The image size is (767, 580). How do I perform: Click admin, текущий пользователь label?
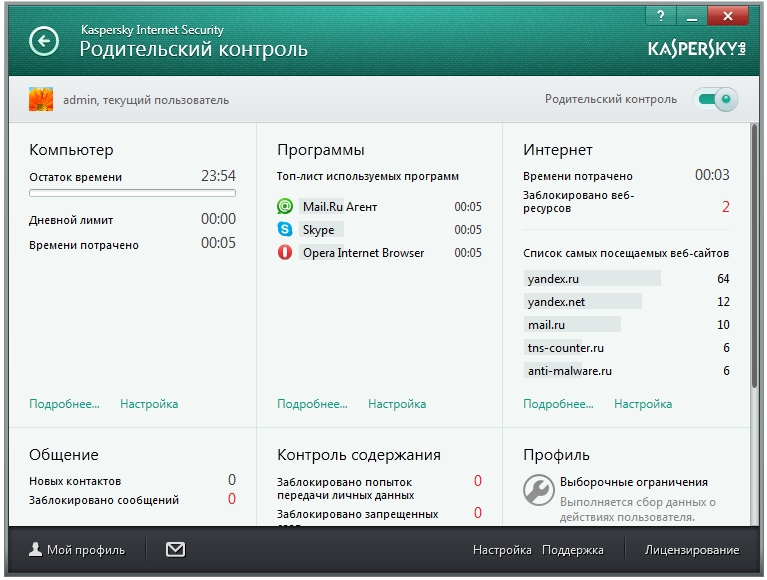click(x=146, y=100)
